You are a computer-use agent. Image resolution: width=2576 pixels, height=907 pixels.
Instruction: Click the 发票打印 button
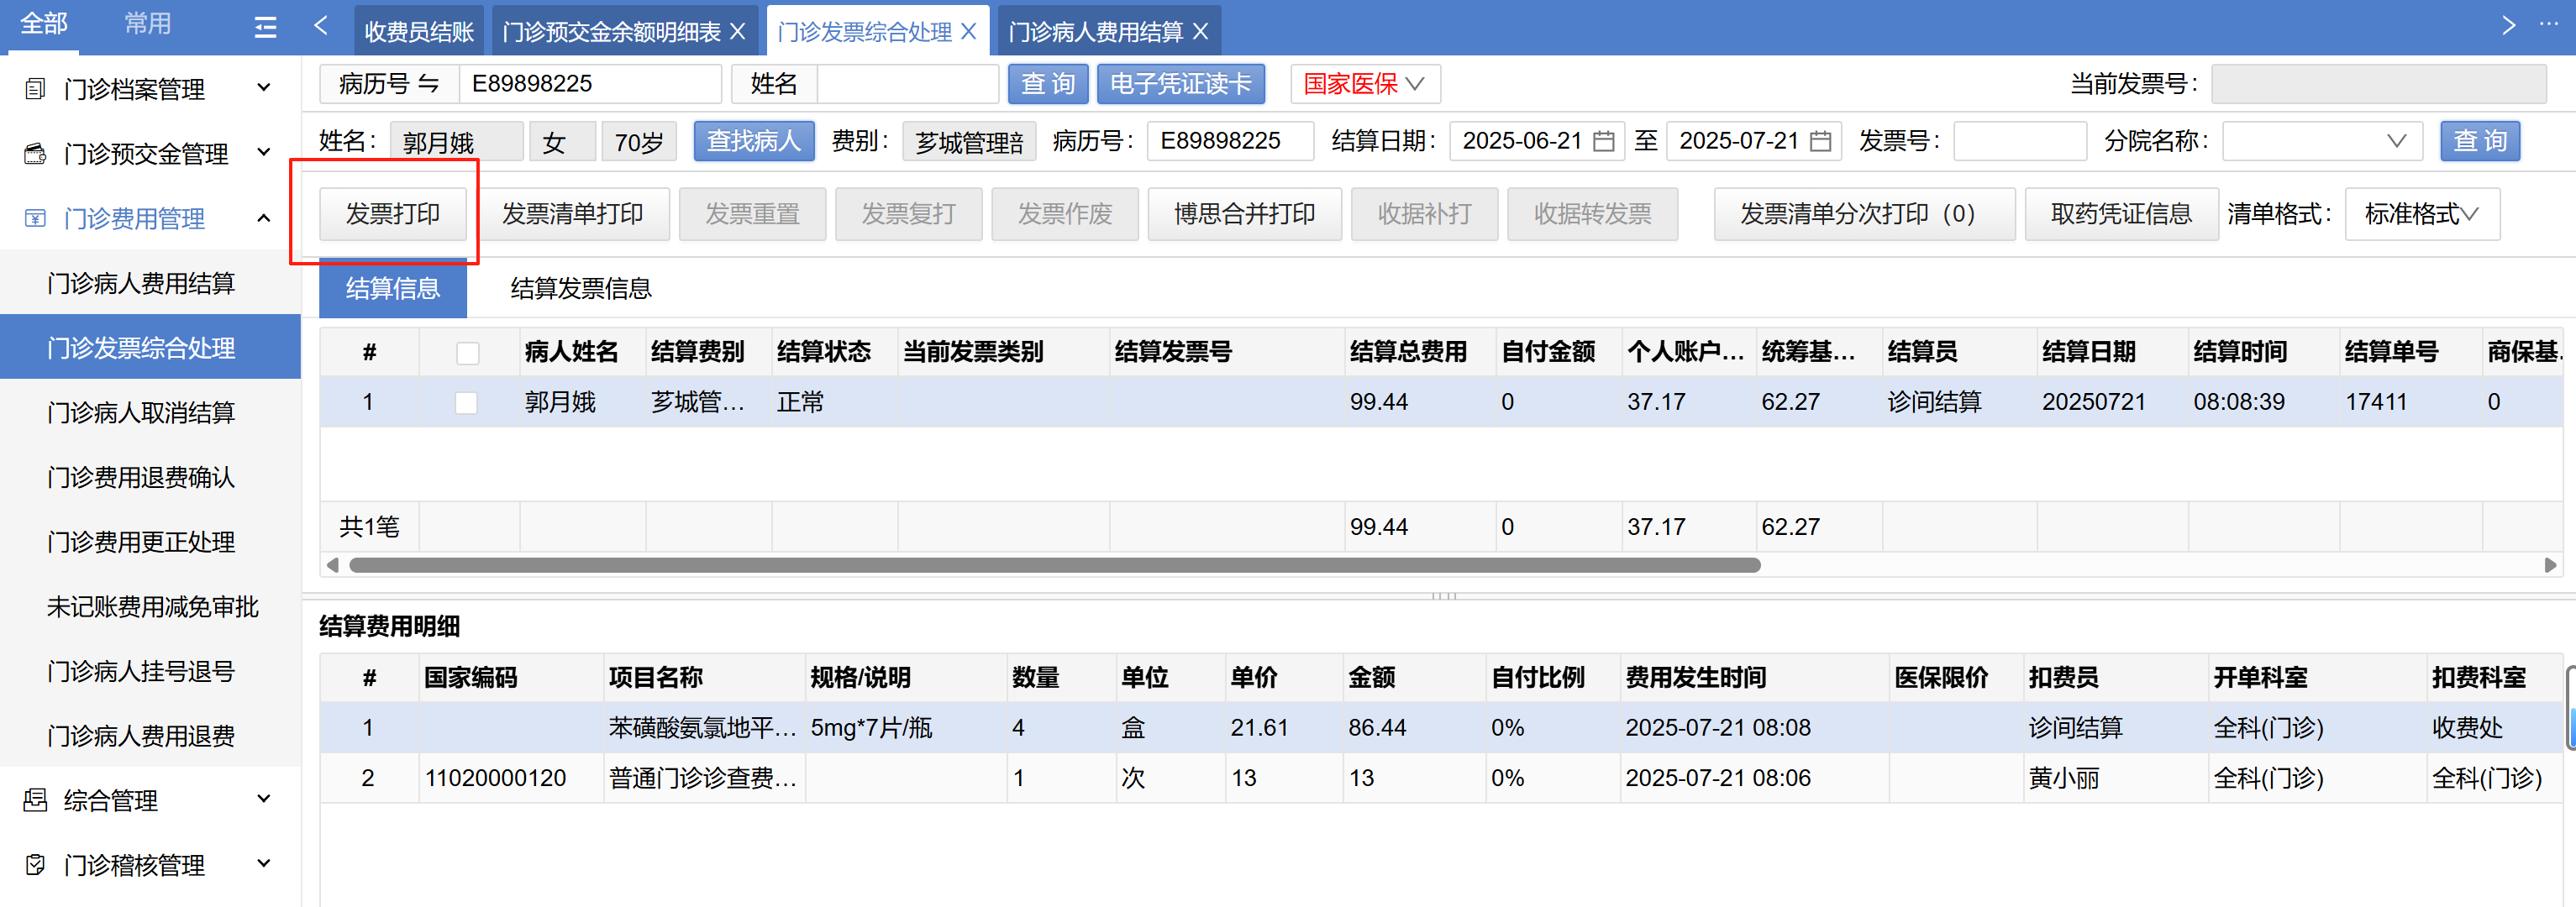pos(393,214)
